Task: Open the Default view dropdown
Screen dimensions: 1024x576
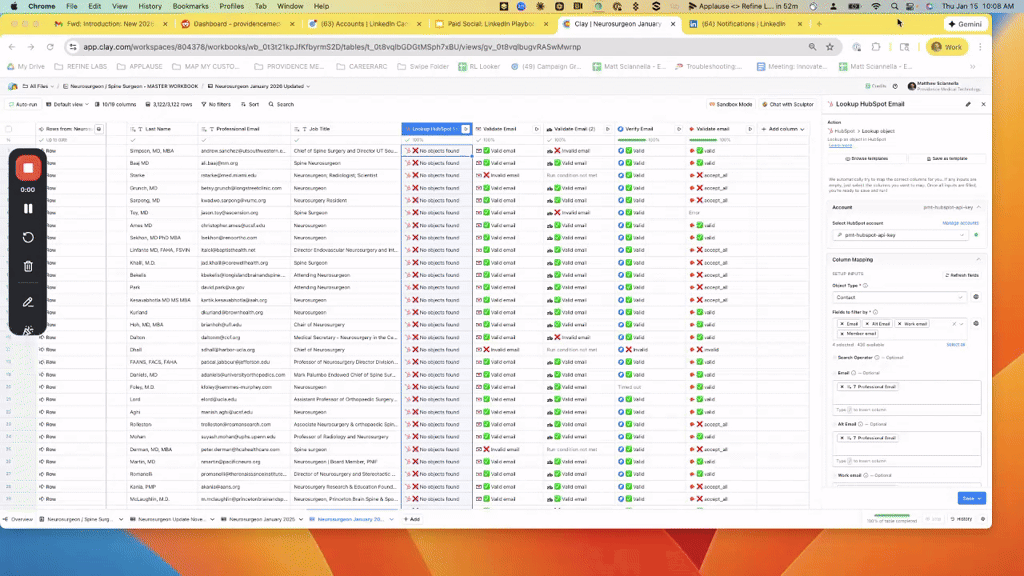Action: coord(70,104)
